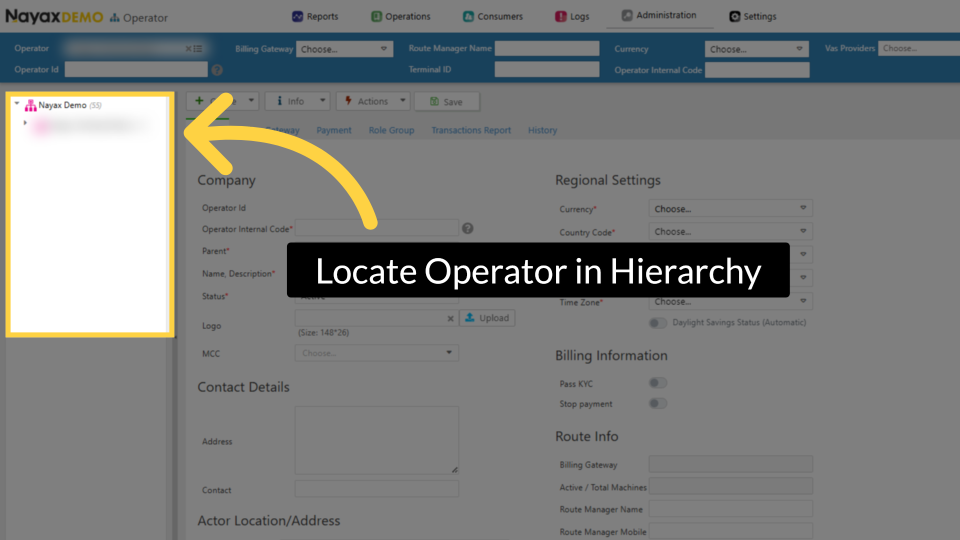Click help icon beside Operator Id filter

[x=217, y=70]
